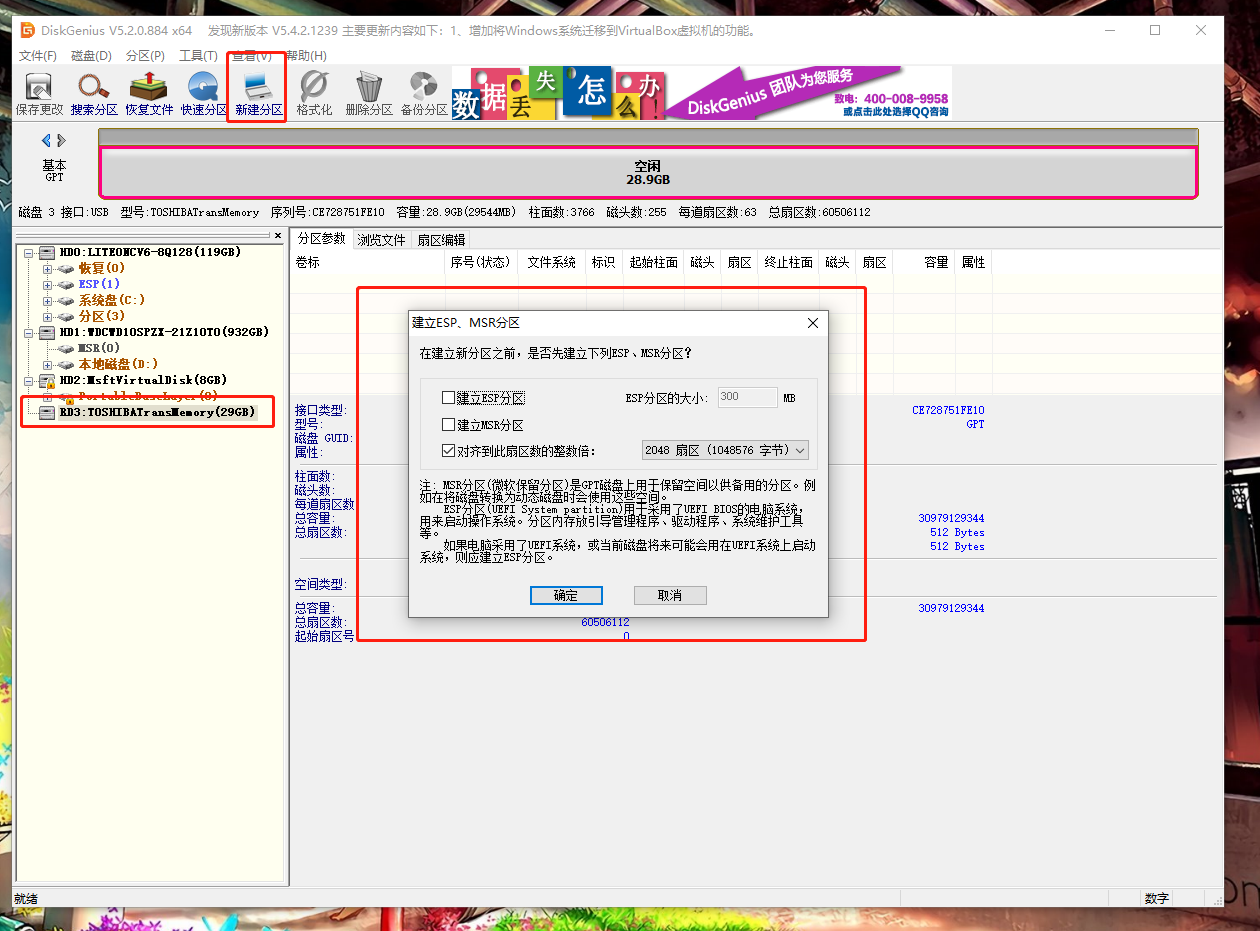Image resolution: width=1260 pixels, height=931 pixels.
Task: Open the 2048 扇区 alignment dropdown
Action: tap(725, 451)
